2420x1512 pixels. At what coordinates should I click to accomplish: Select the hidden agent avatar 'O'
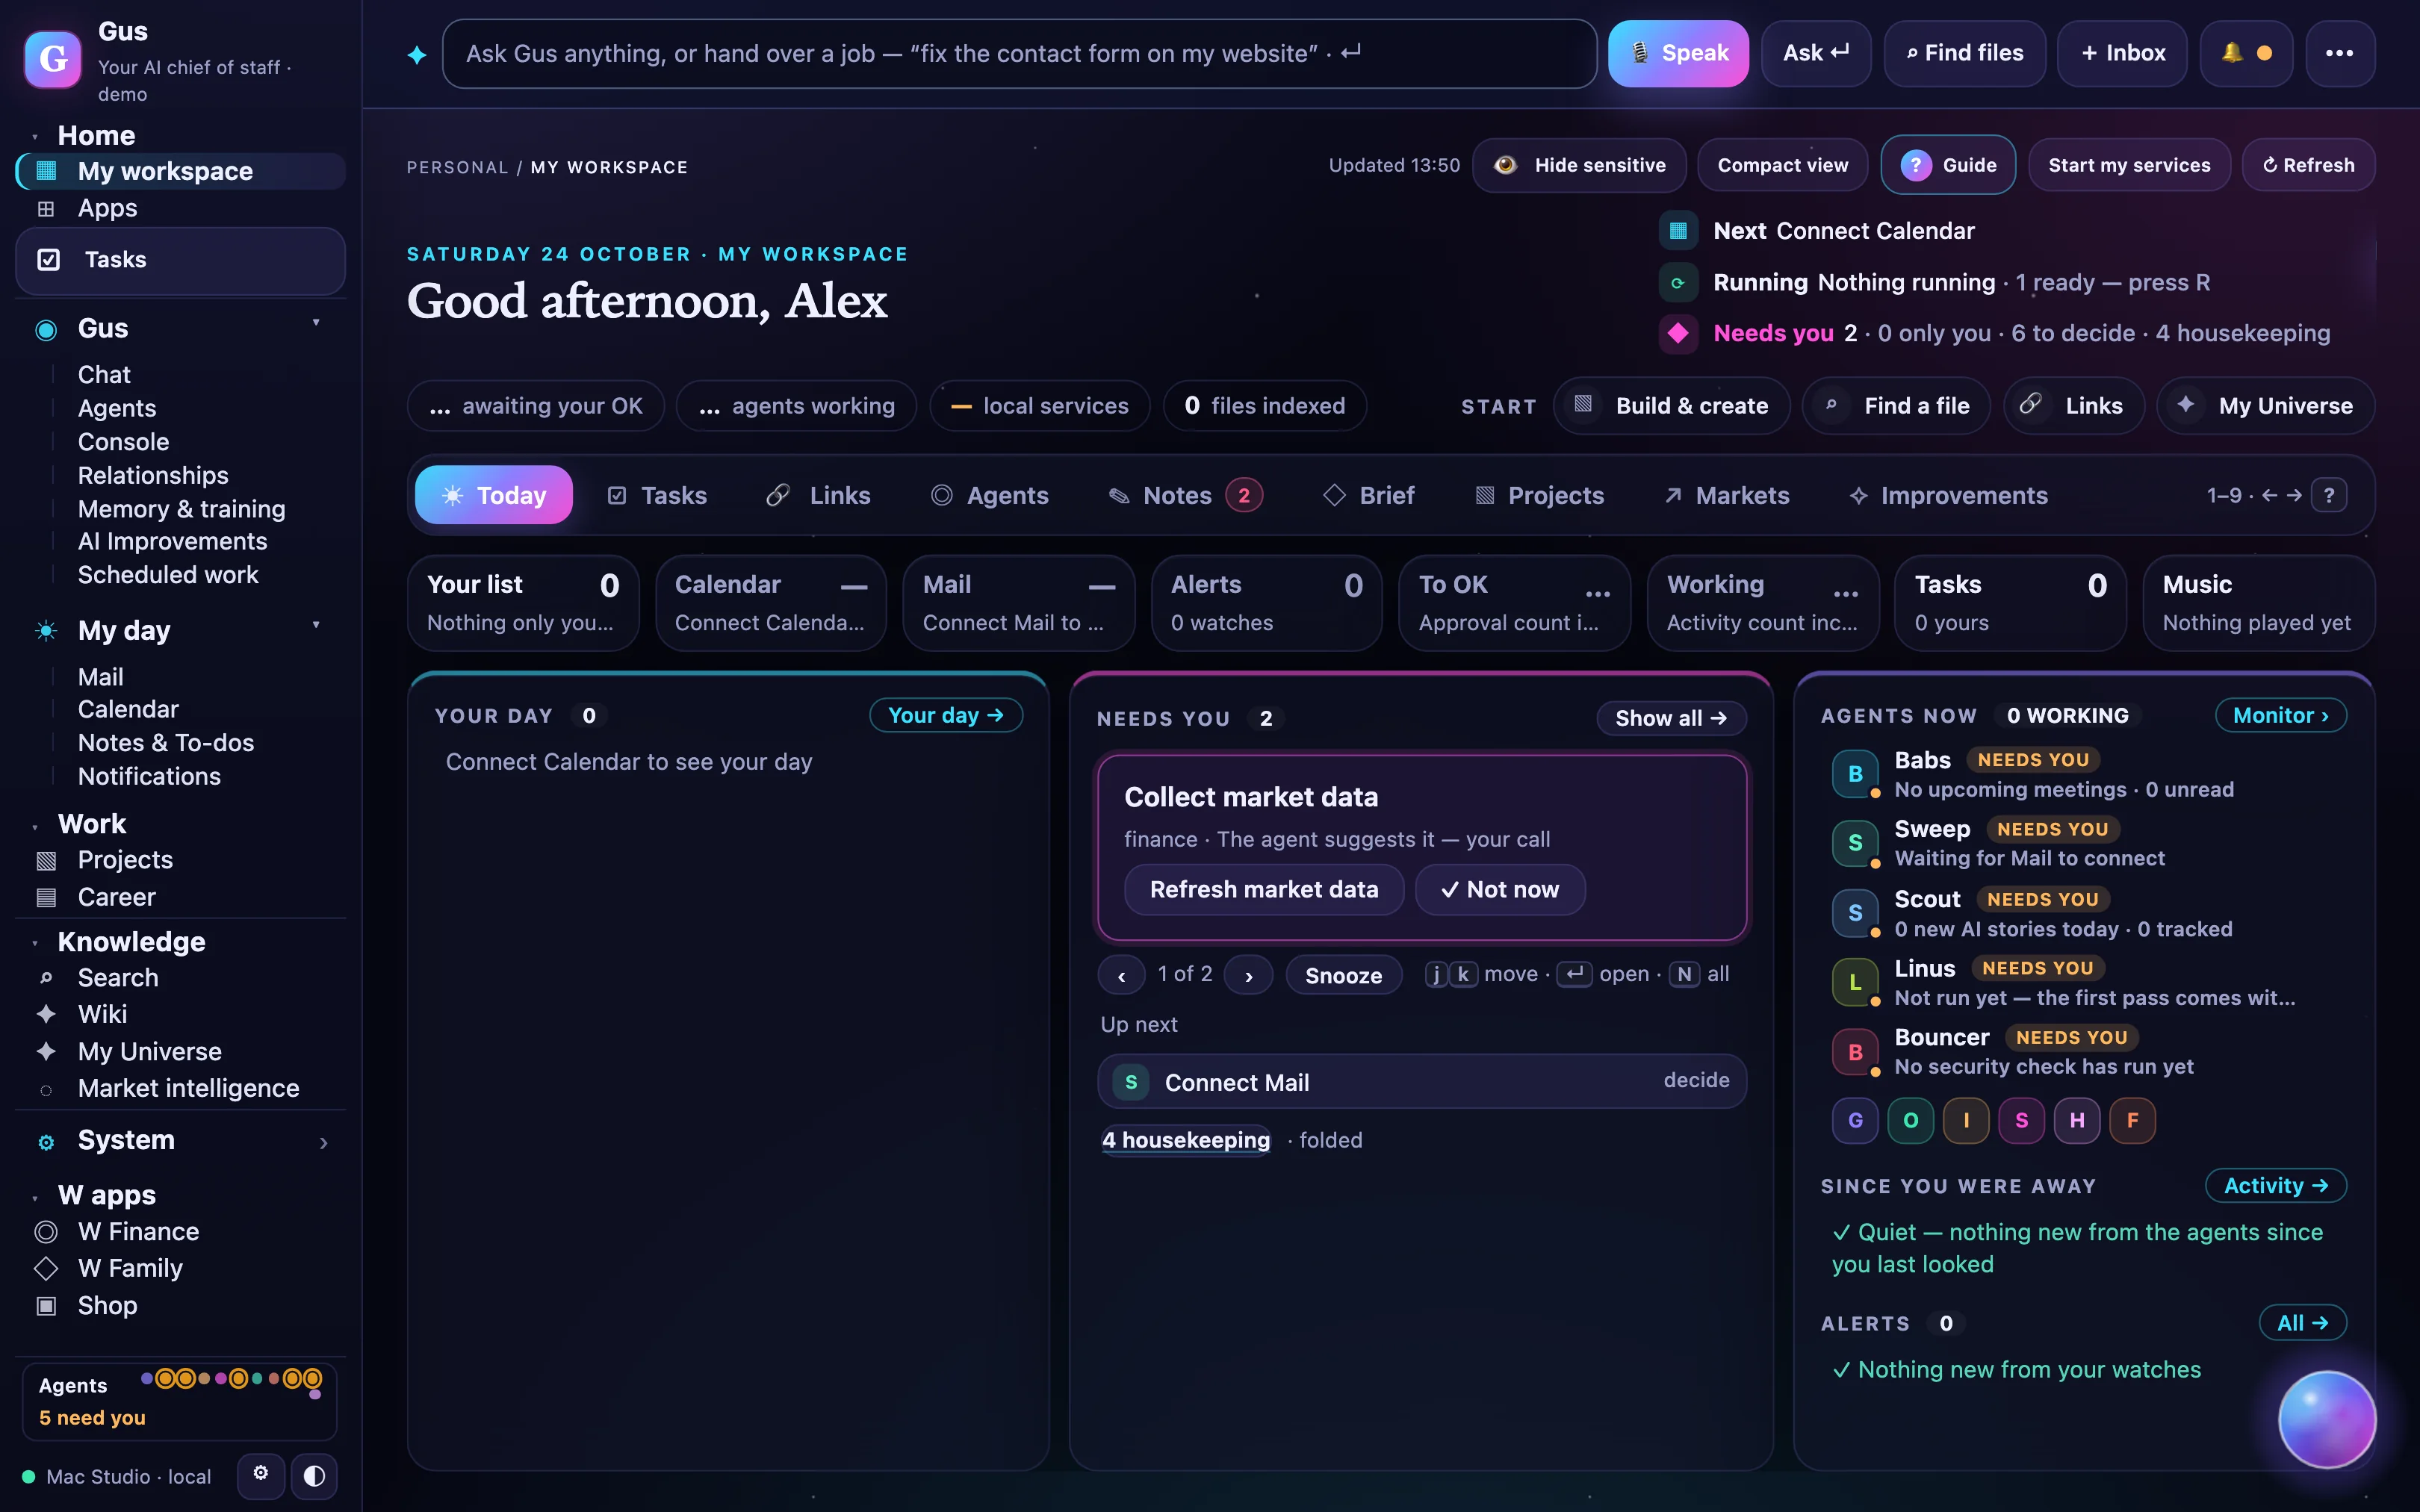pyautogui.click(x=1911, y=1120)
